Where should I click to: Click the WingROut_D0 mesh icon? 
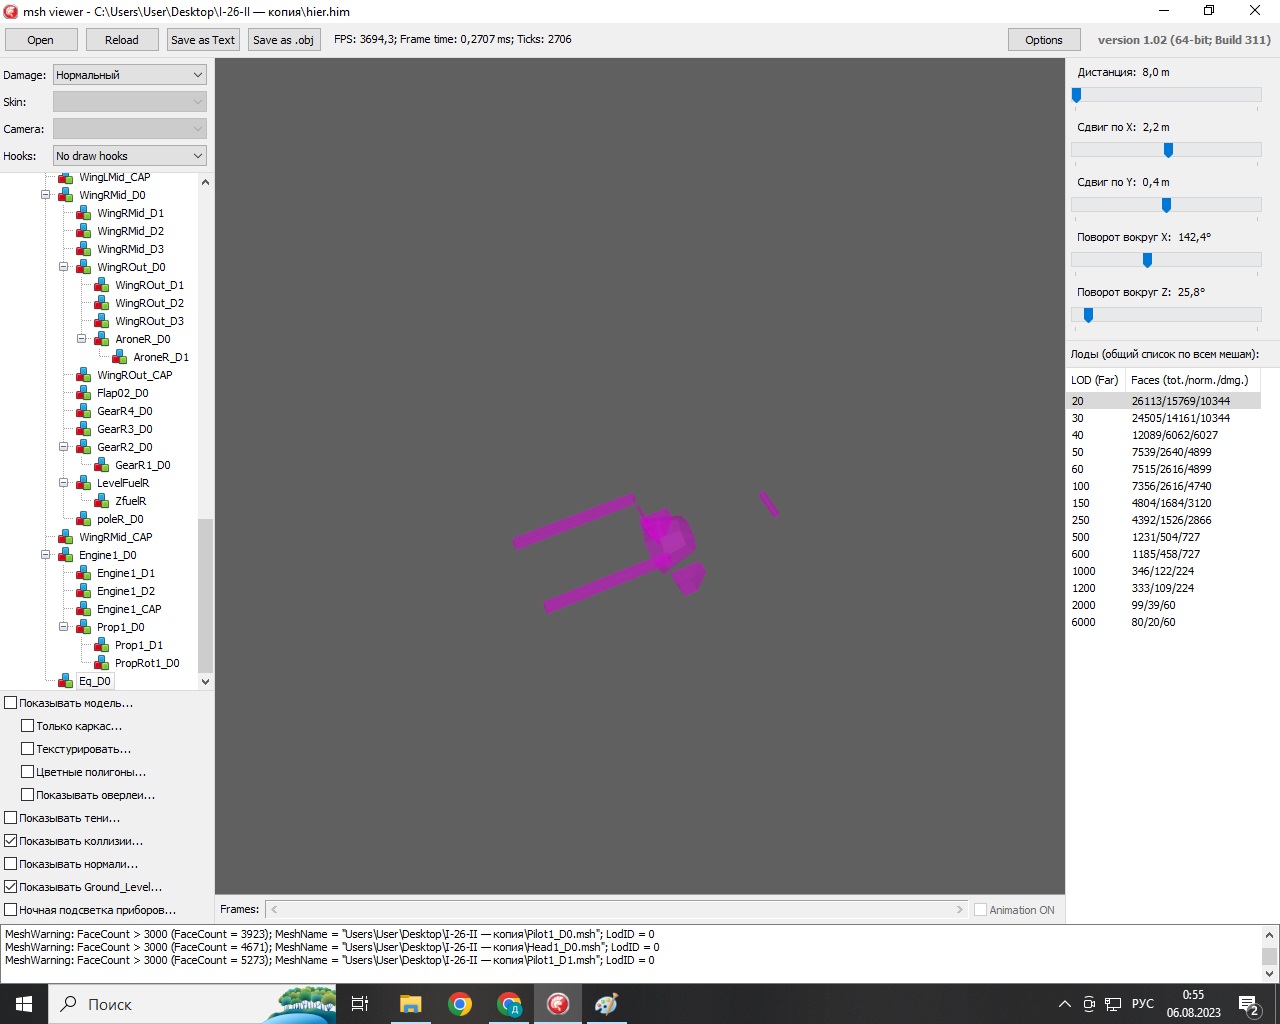click(x=84, y=267)
